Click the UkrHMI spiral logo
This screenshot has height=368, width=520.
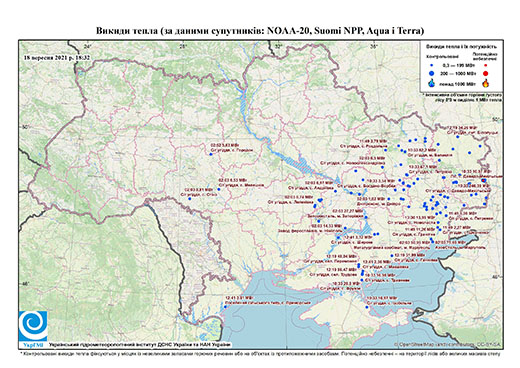[x=33, y=326]
